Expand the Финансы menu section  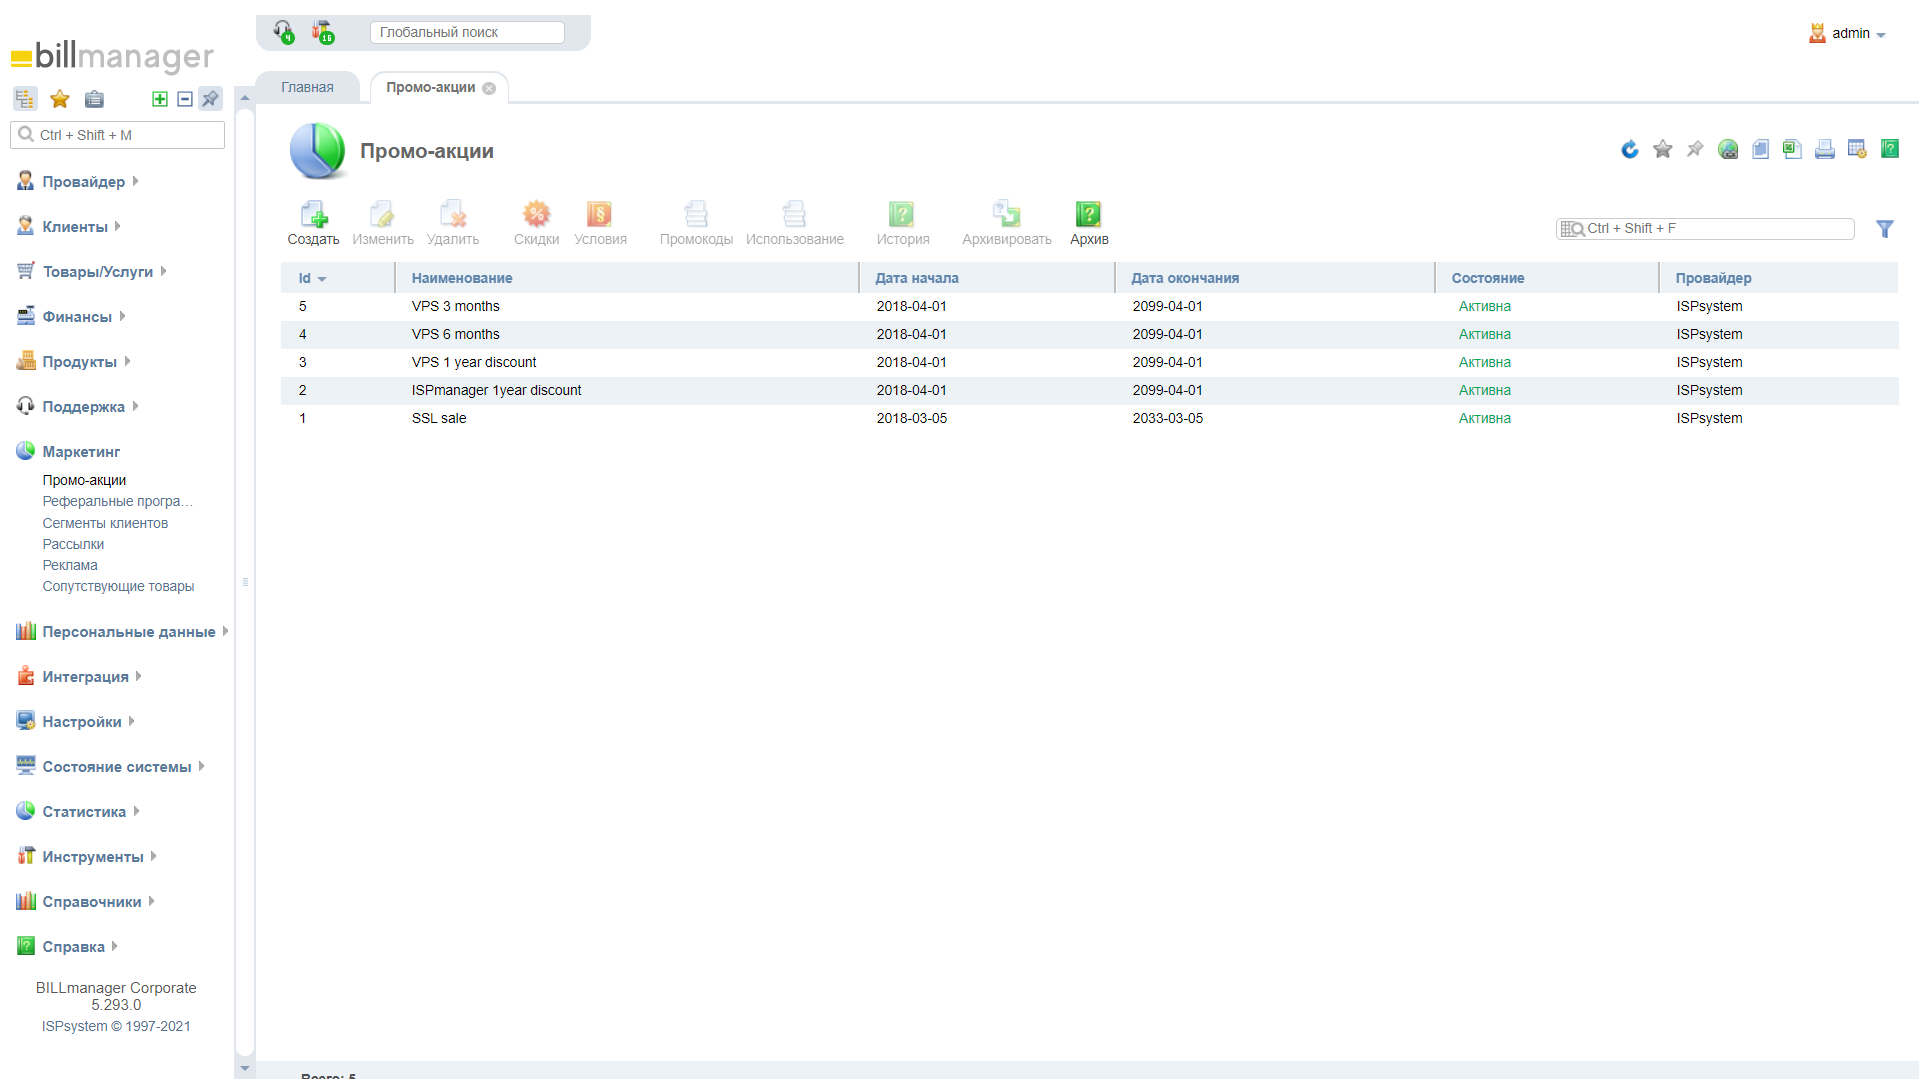(77, 317)
